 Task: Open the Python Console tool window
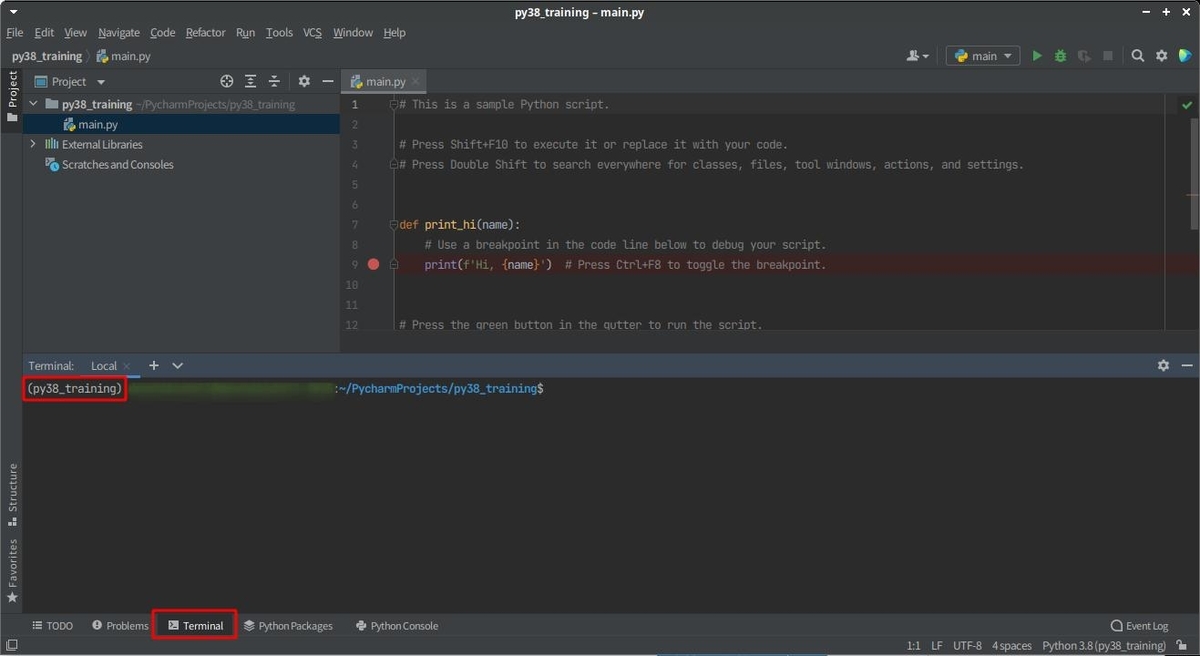coord(397,626)
